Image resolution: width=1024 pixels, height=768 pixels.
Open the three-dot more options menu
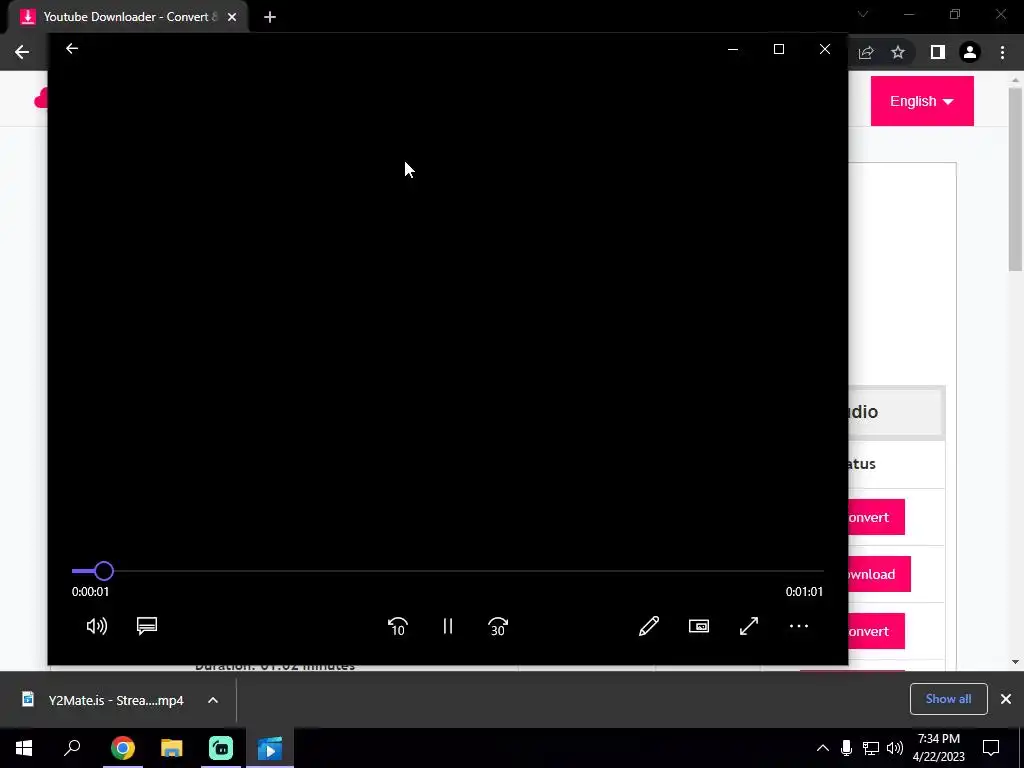(799, 626)
